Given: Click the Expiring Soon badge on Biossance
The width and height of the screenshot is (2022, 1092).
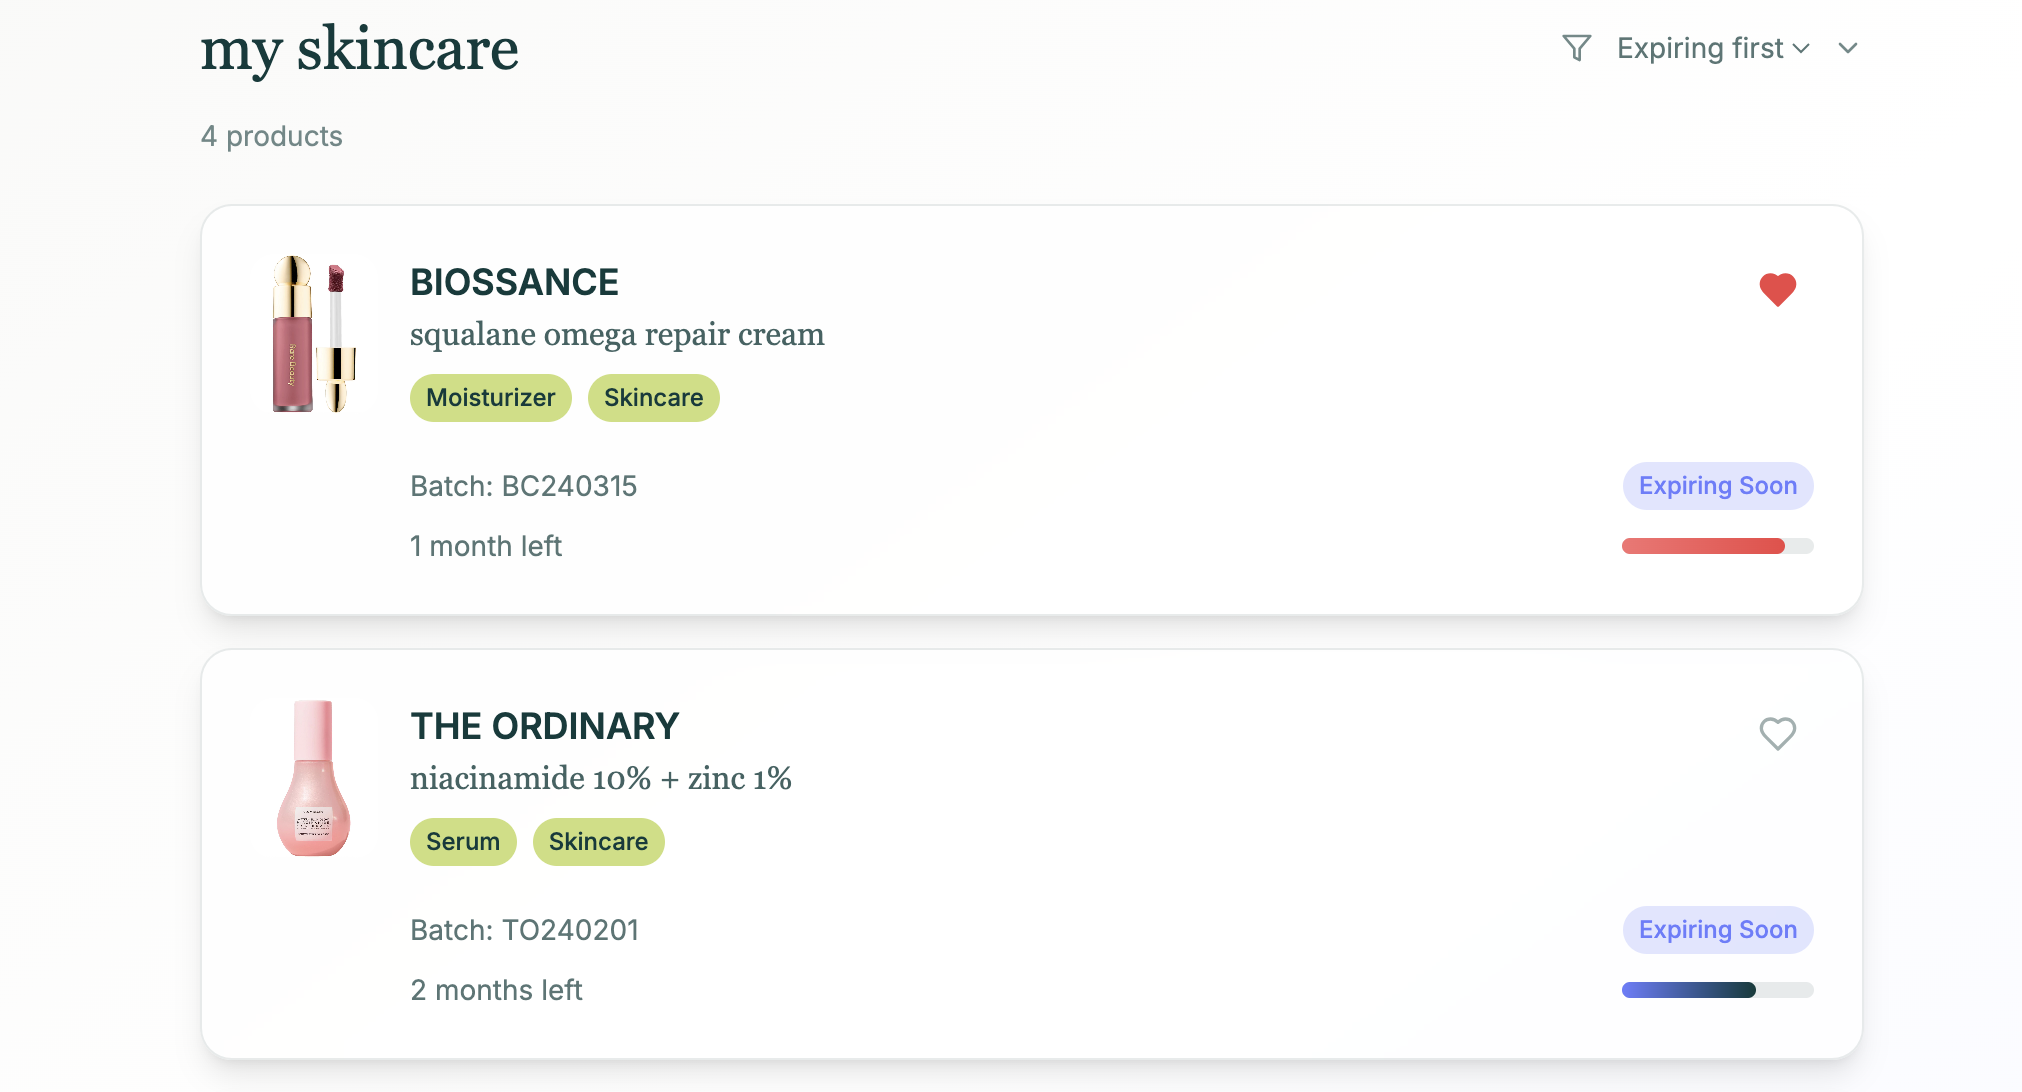Looking at the screenshot, I should point(1717,486).
